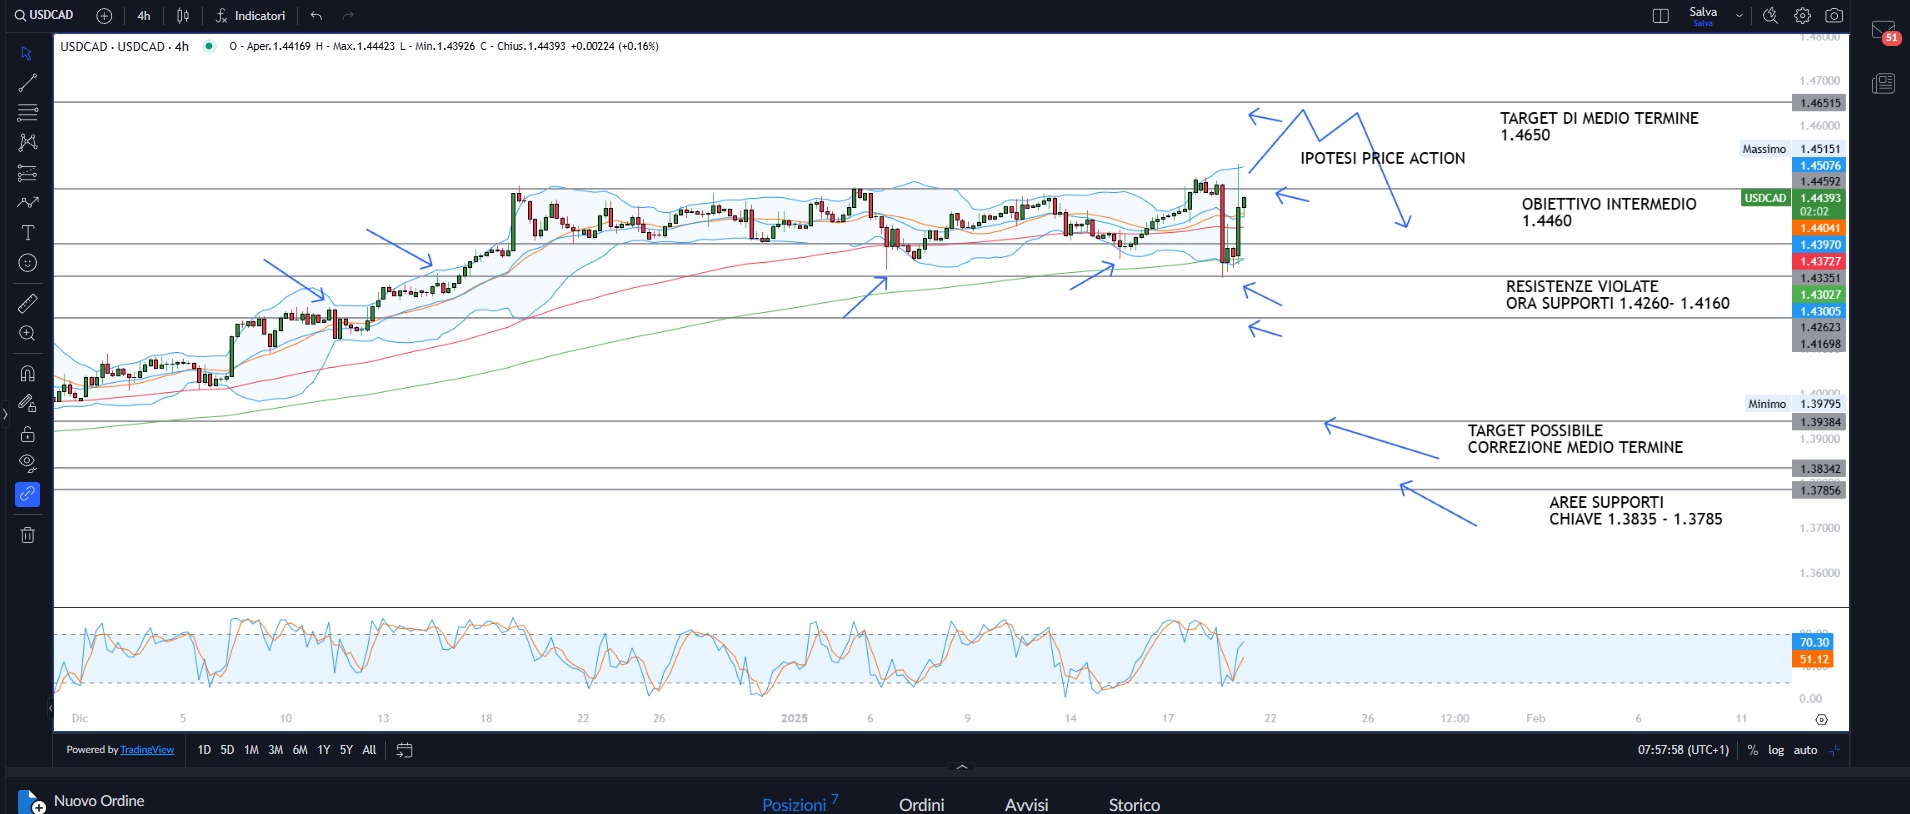This screenshot has height=814, width=1910.
Task: Toggle lock all drawing tools
Action: [28, 434]
